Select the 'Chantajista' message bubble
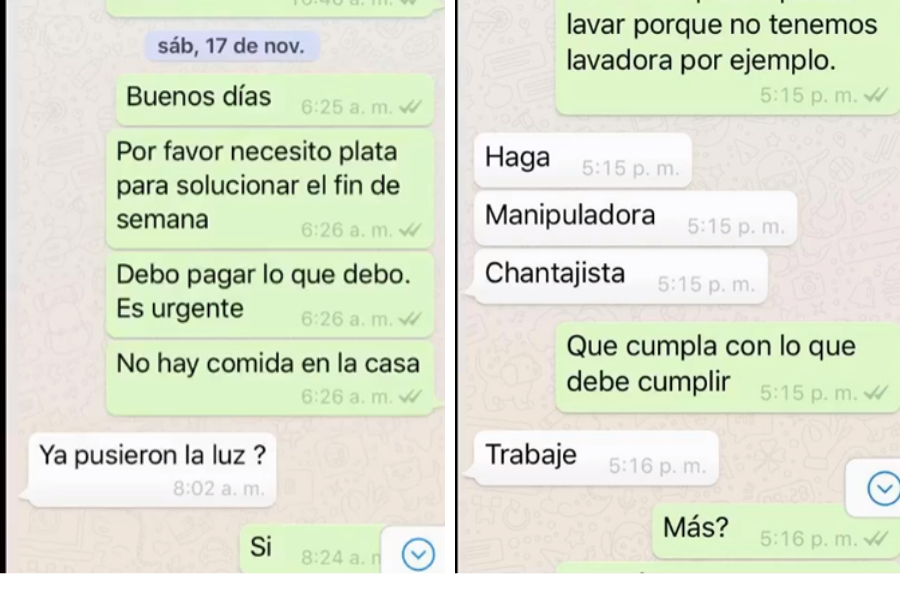Viewport: 900px width, 600px height. pos(618,276)
